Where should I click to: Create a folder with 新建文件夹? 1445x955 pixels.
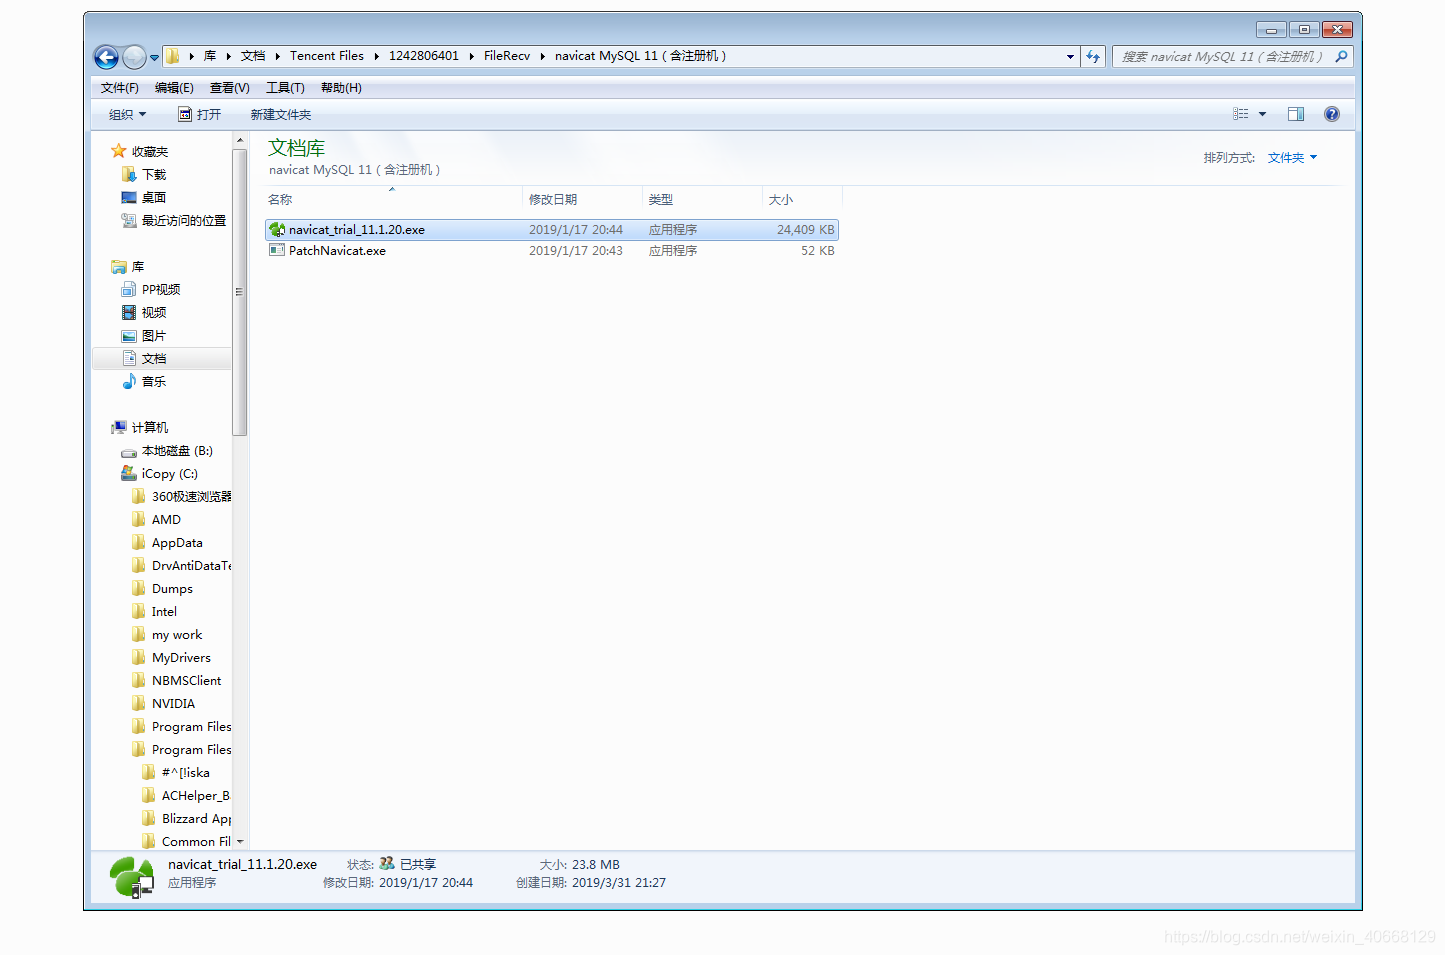[x=281, y=115]
